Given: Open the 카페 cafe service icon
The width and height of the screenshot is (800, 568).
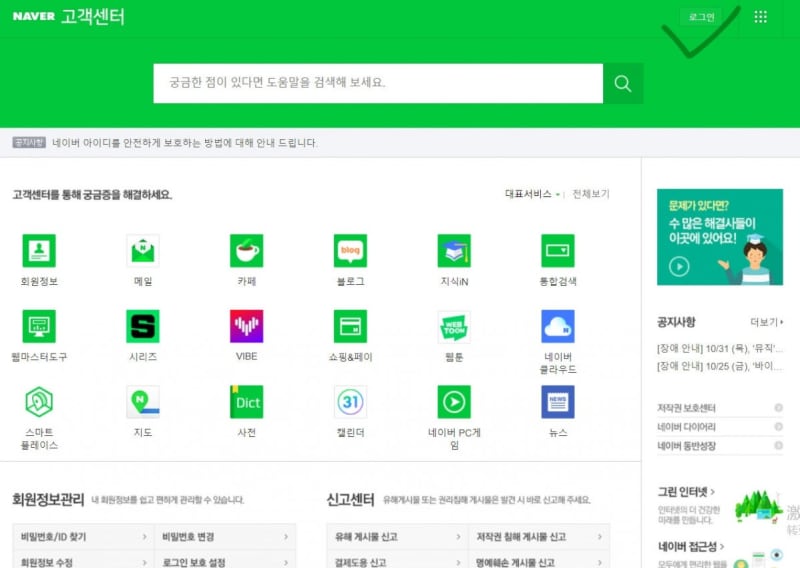Looking at the screenshot, I should tap(246, 251).
